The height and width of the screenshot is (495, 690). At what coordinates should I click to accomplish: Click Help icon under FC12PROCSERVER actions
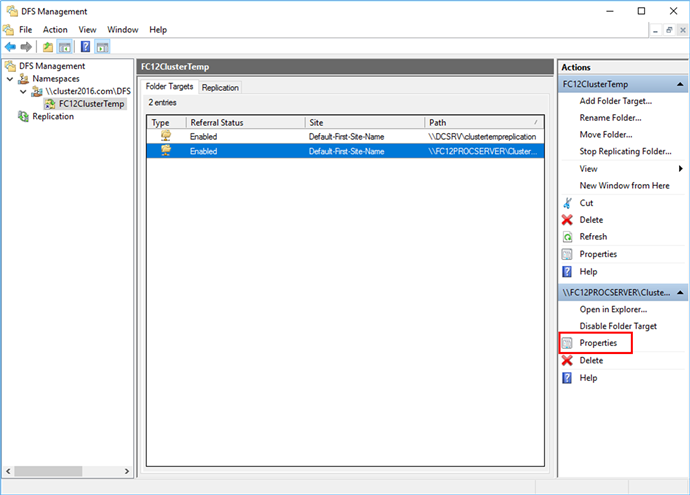tap(567, 378)
